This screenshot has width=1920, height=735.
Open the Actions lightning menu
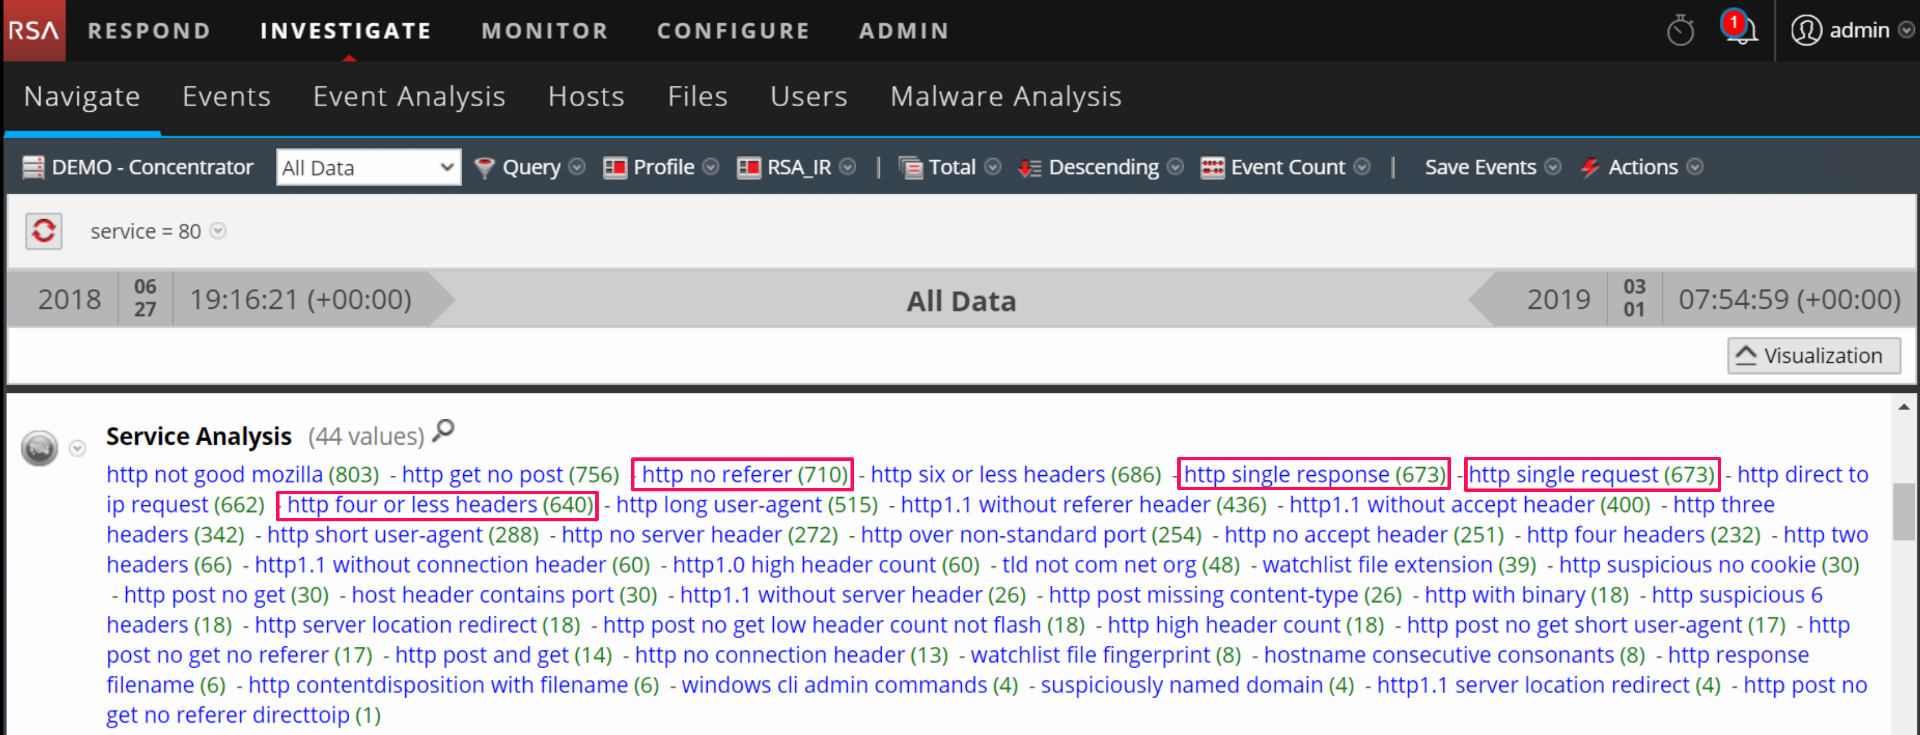tap(1641, 167)
